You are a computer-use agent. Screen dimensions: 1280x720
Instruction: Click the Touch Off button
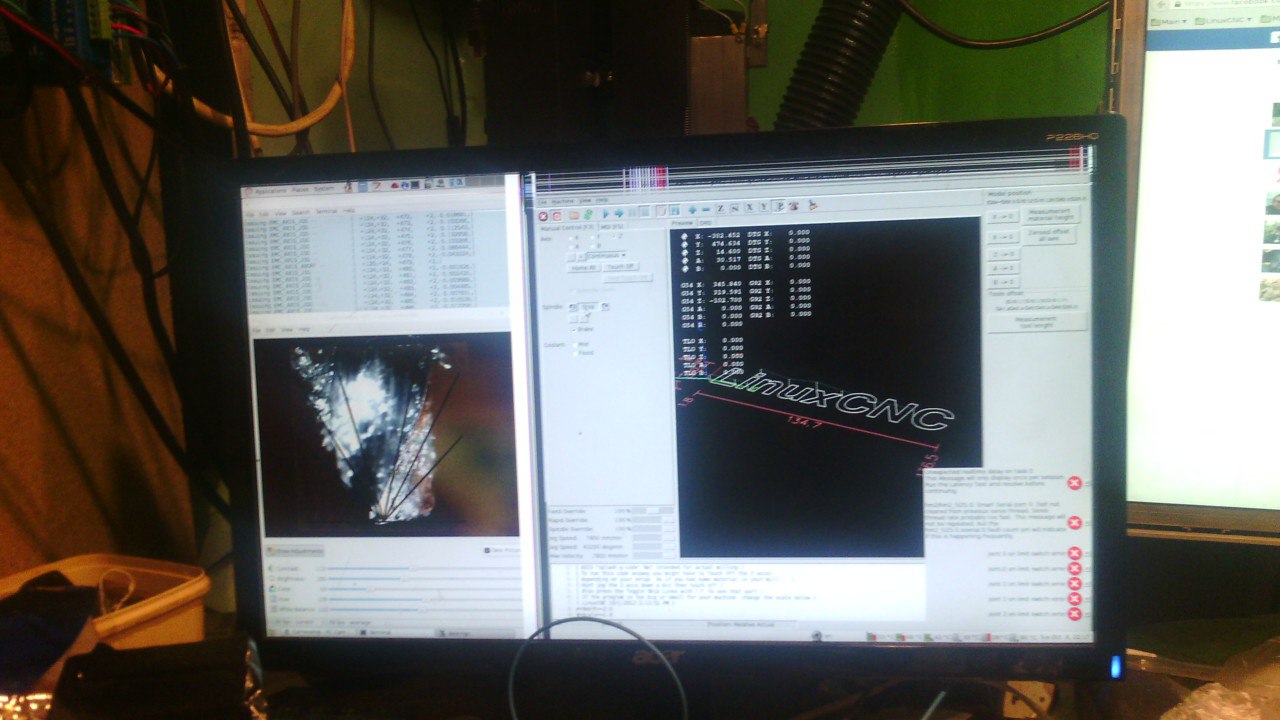coord(621,267)
